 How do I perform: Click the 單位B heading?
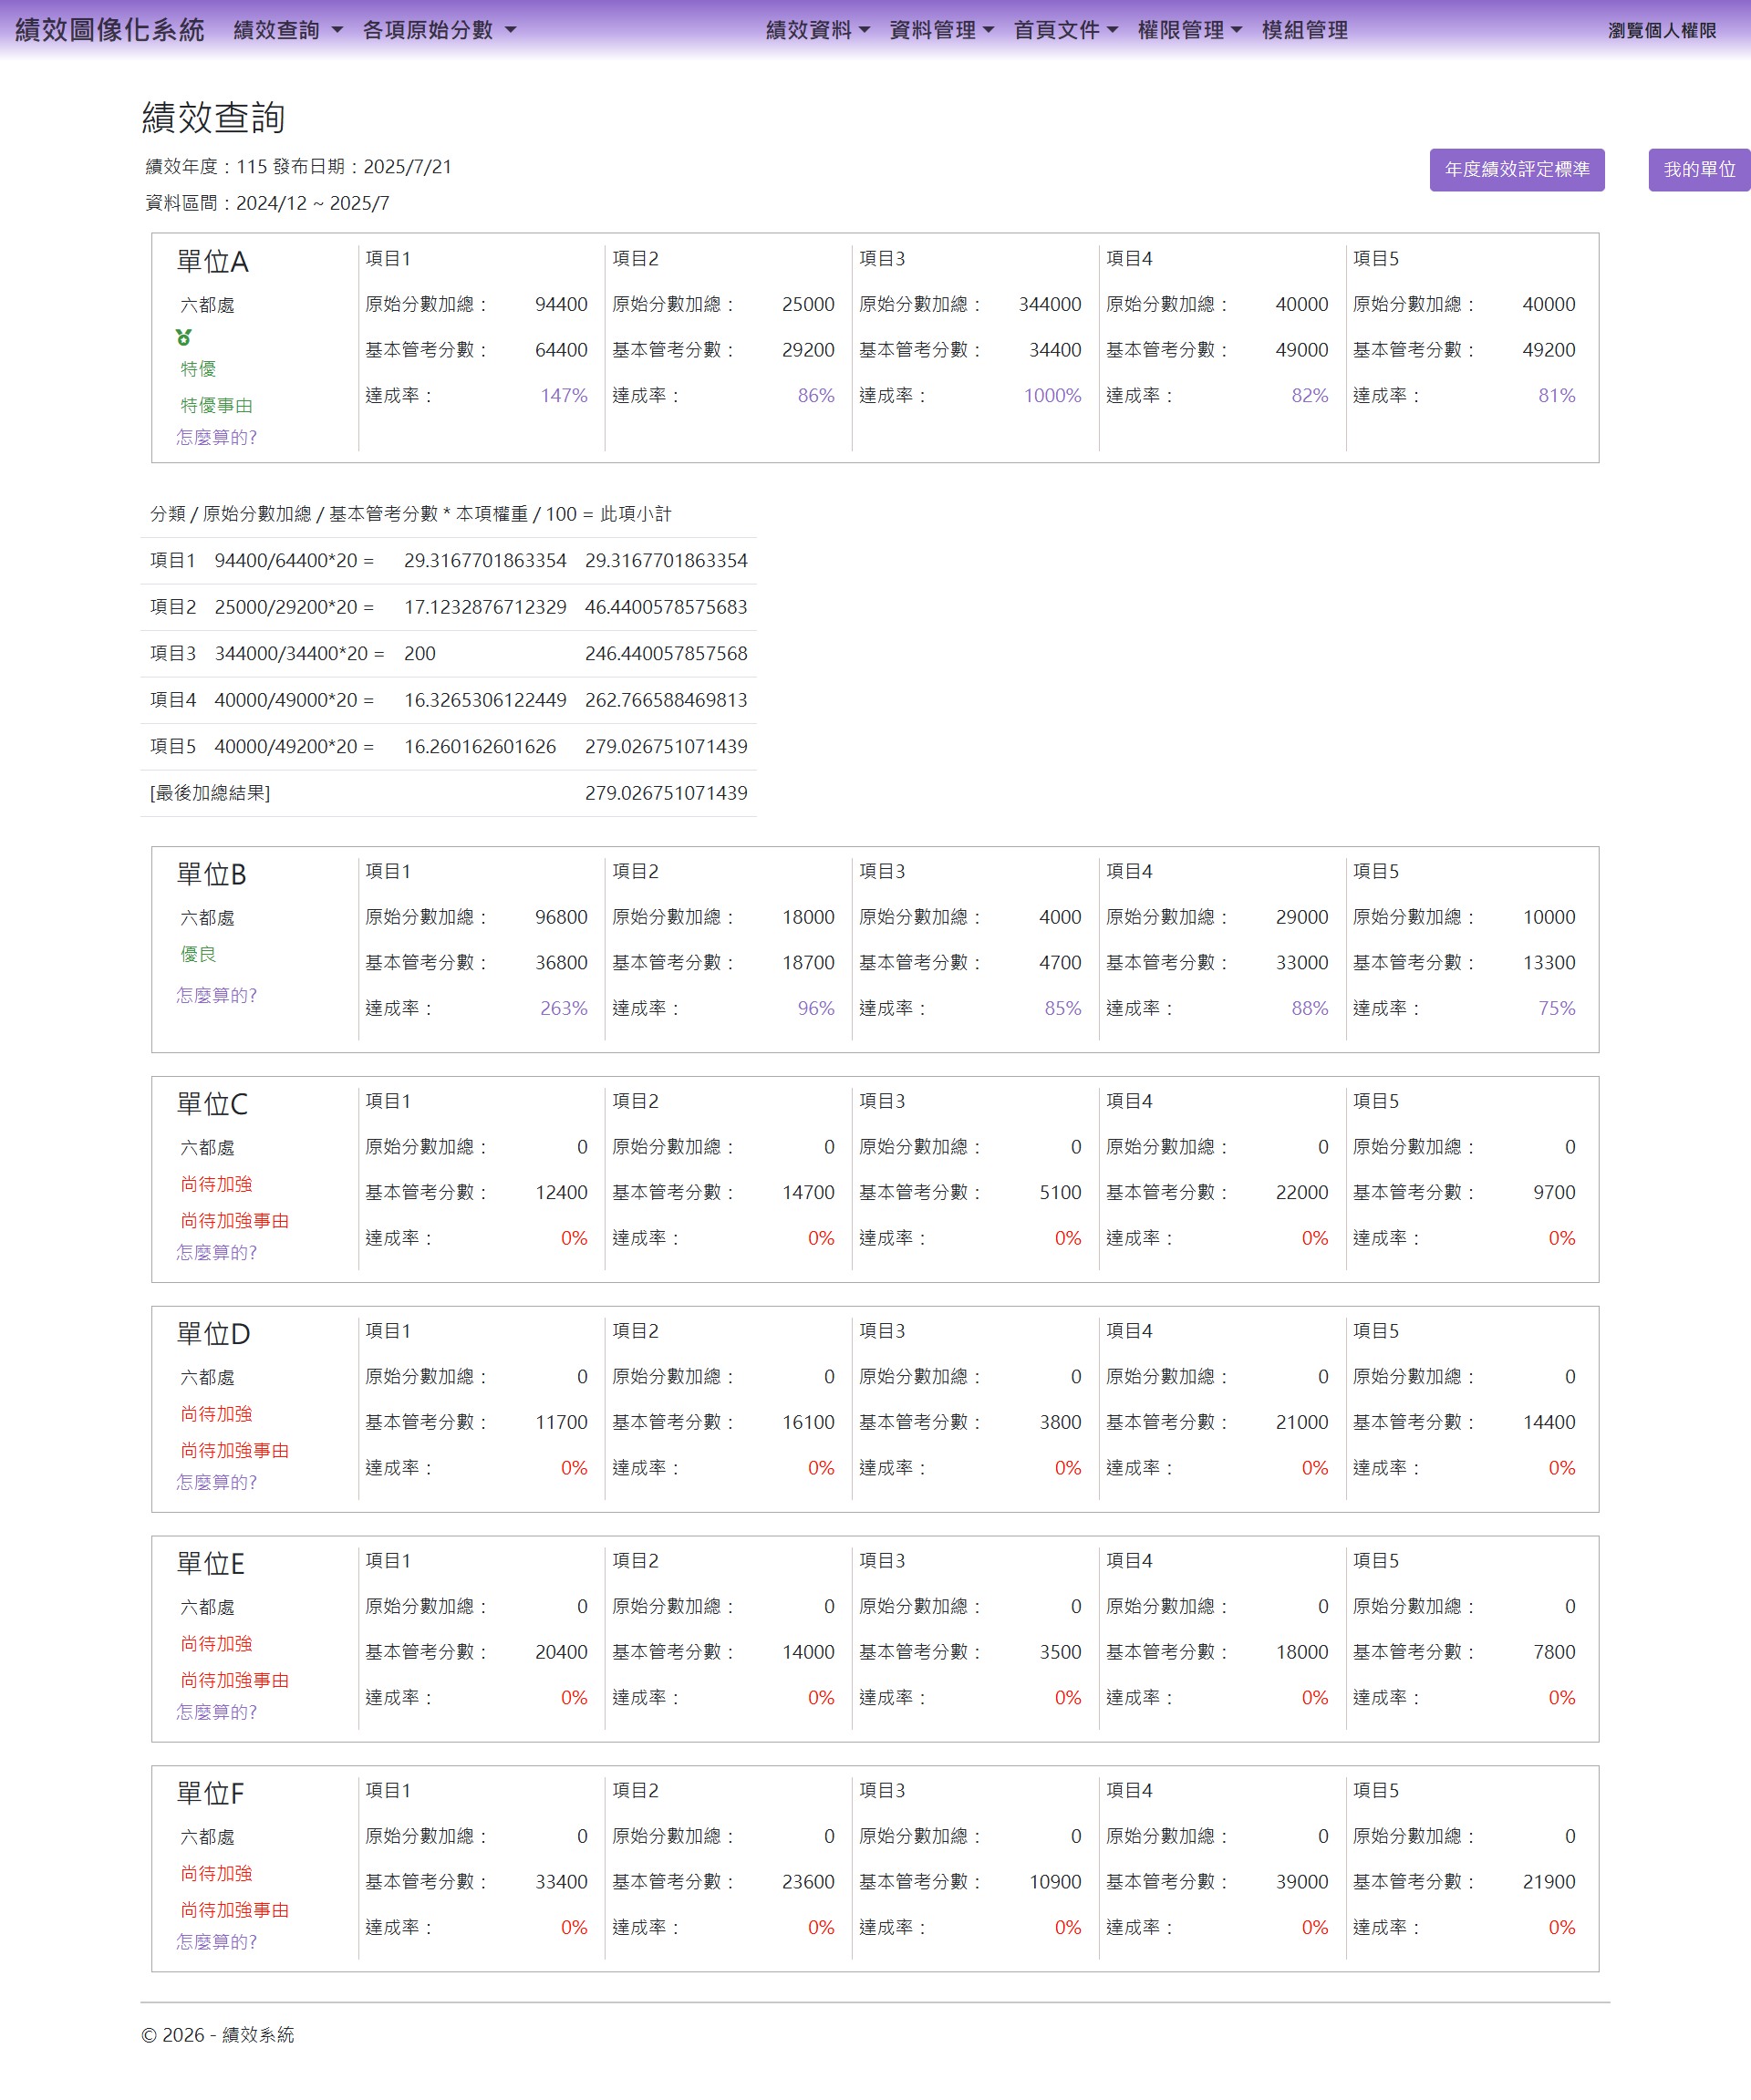point(212,874)
